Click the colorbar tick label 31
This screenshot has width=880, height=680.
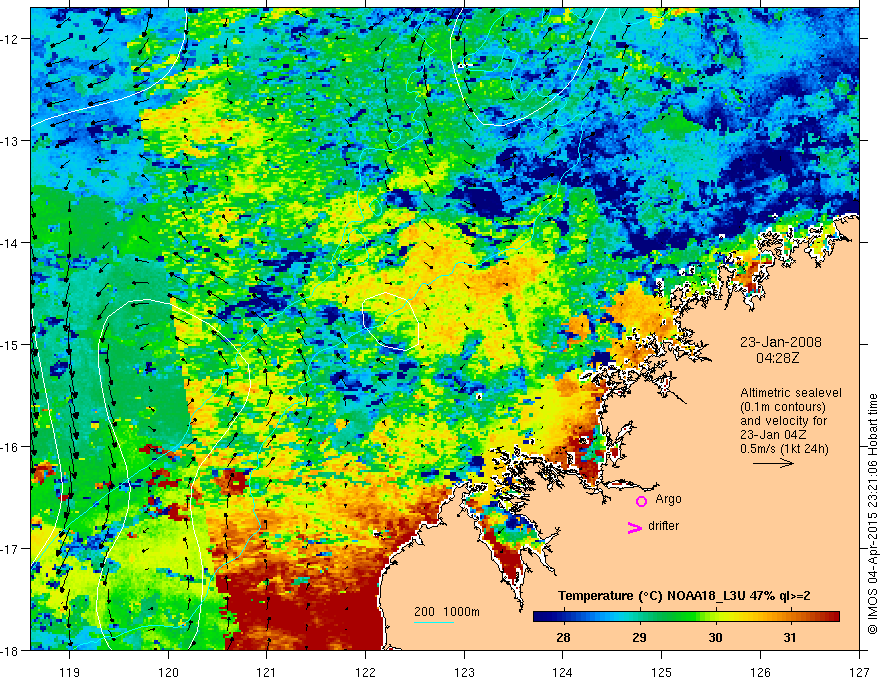(x=790, y=637)
